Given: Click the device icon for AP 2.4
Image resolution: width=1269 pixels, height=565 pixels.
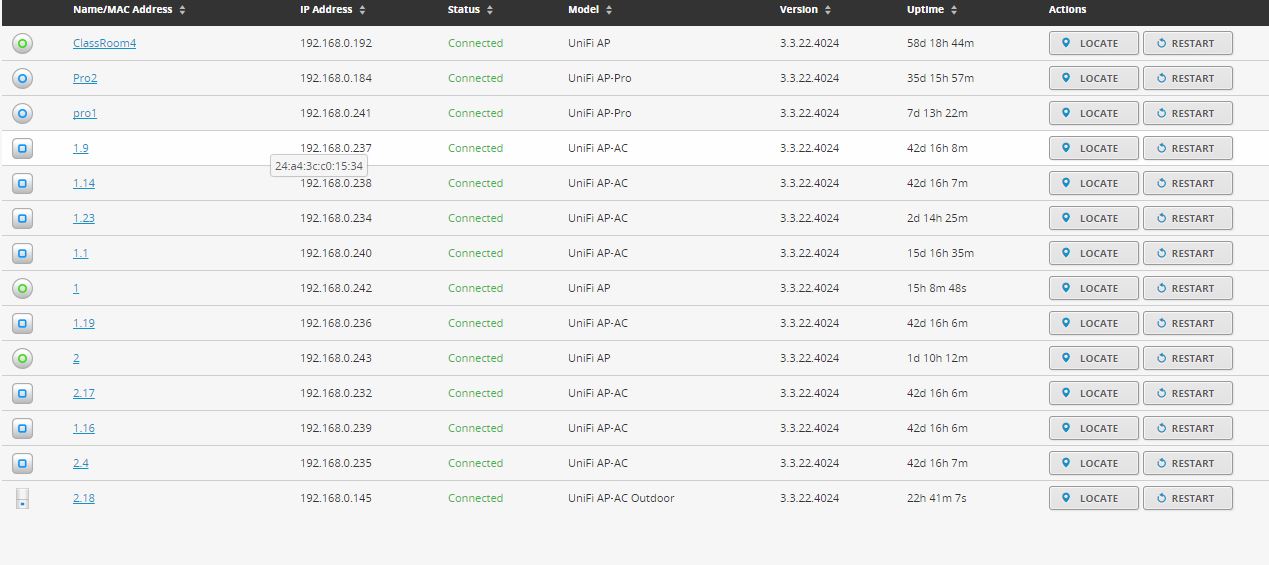Looking at the screenshot, I should 23,464.
